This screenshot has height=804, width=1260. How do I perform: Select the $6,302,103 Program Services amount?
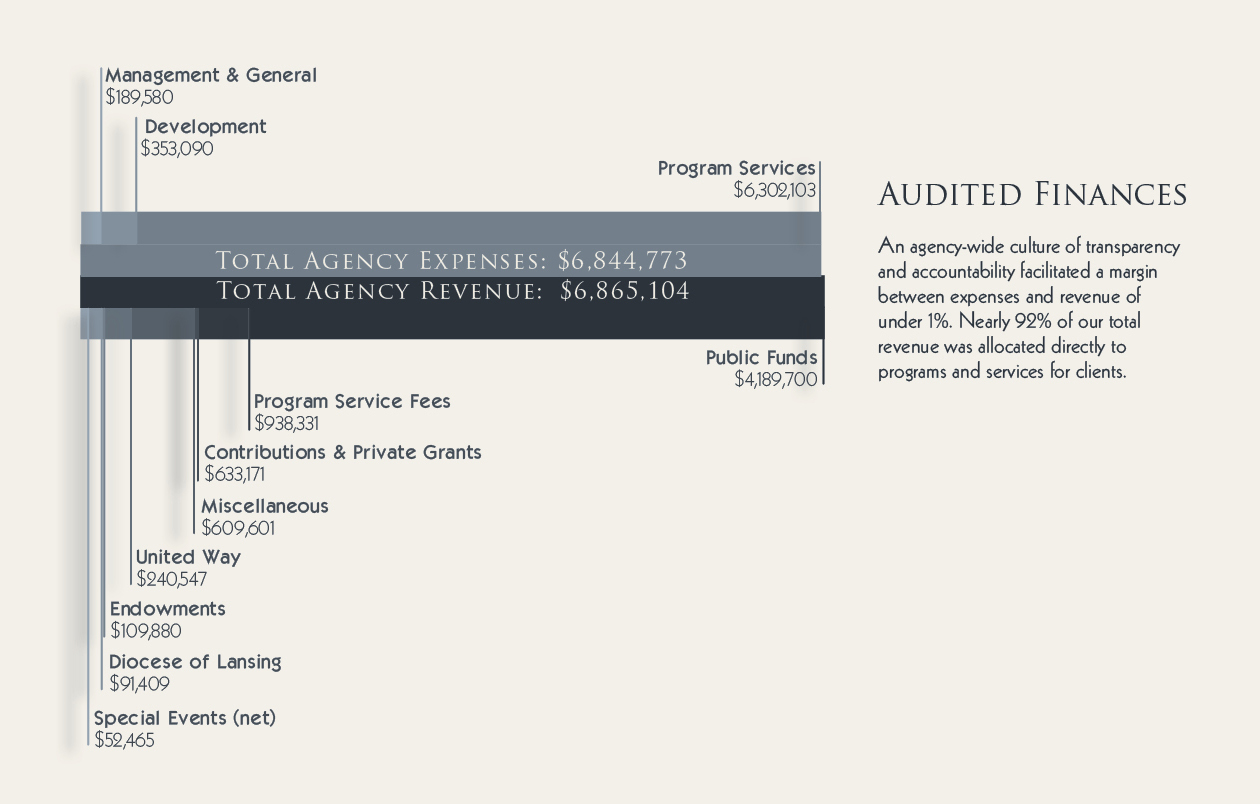[774, 190]
